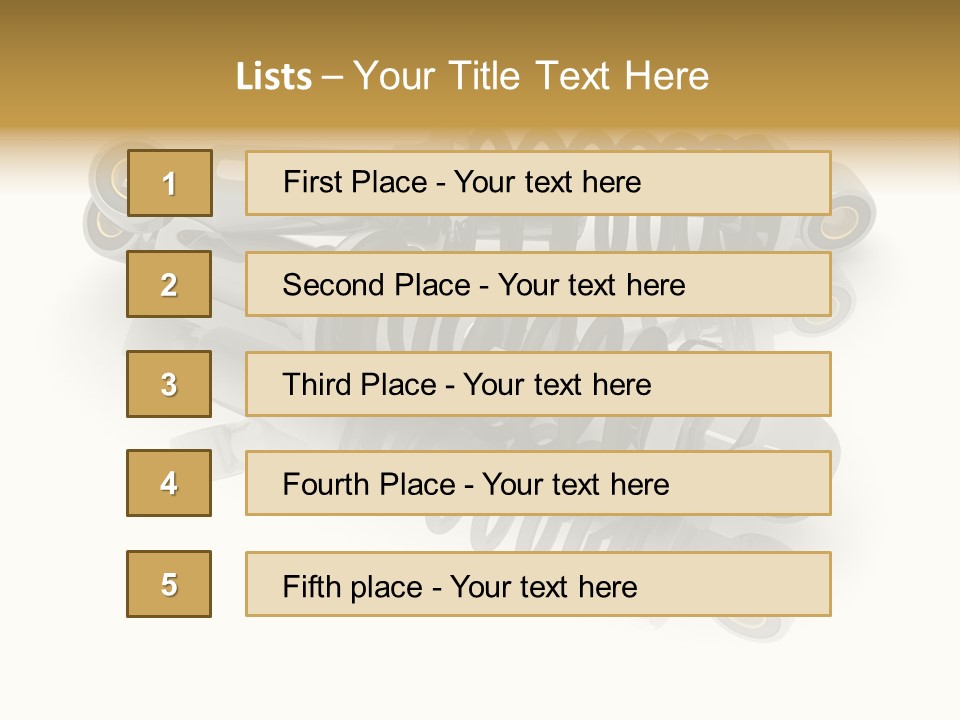Click "Your text here" in Second Place row

point(591,285)
